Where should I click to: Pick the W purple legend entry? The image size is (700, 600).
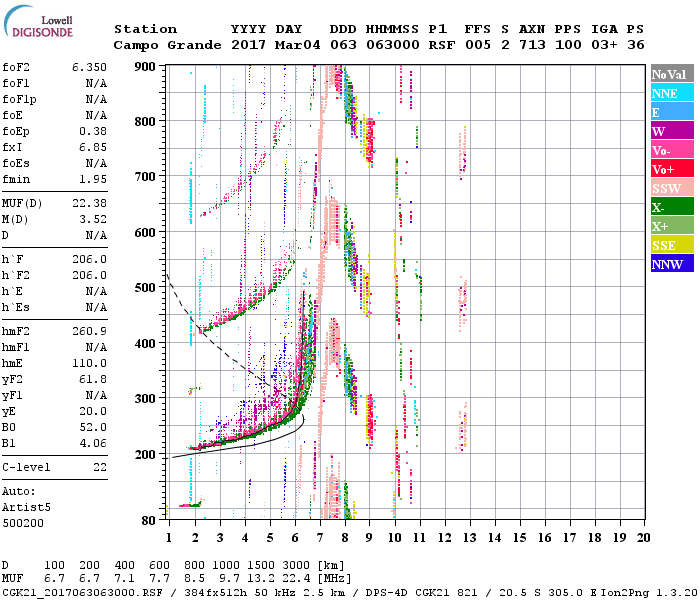[x=671, y=131]
